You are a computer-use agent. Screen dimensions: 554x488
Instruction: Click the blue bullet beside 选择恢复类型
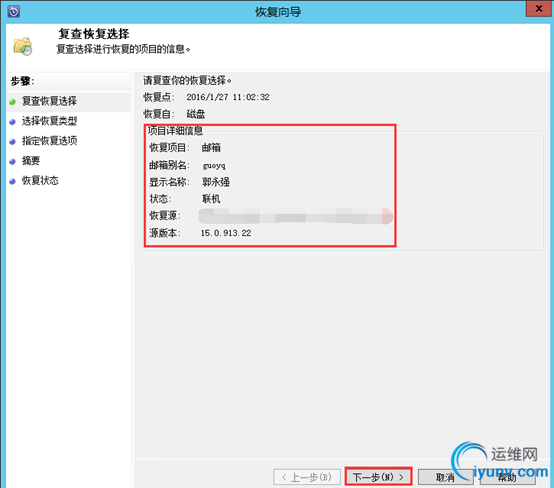[13, 122]
